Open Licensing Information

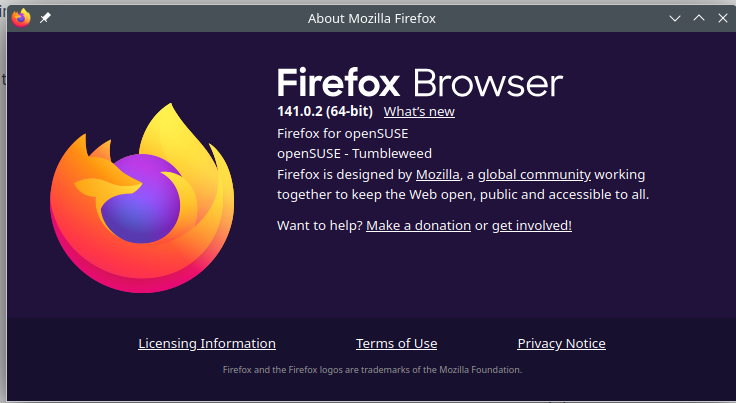(x=207, y=344)
